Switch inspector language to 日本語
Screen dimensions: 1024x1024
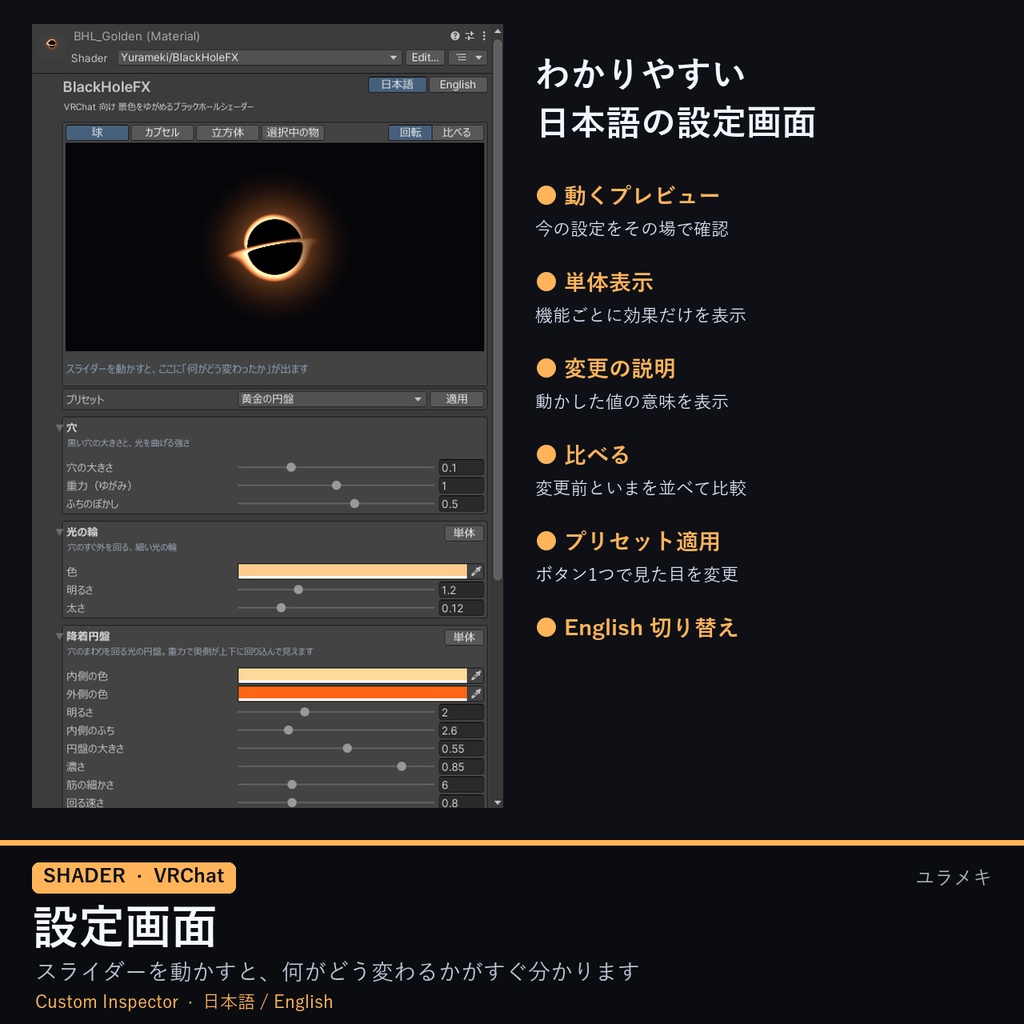(397, 85)
